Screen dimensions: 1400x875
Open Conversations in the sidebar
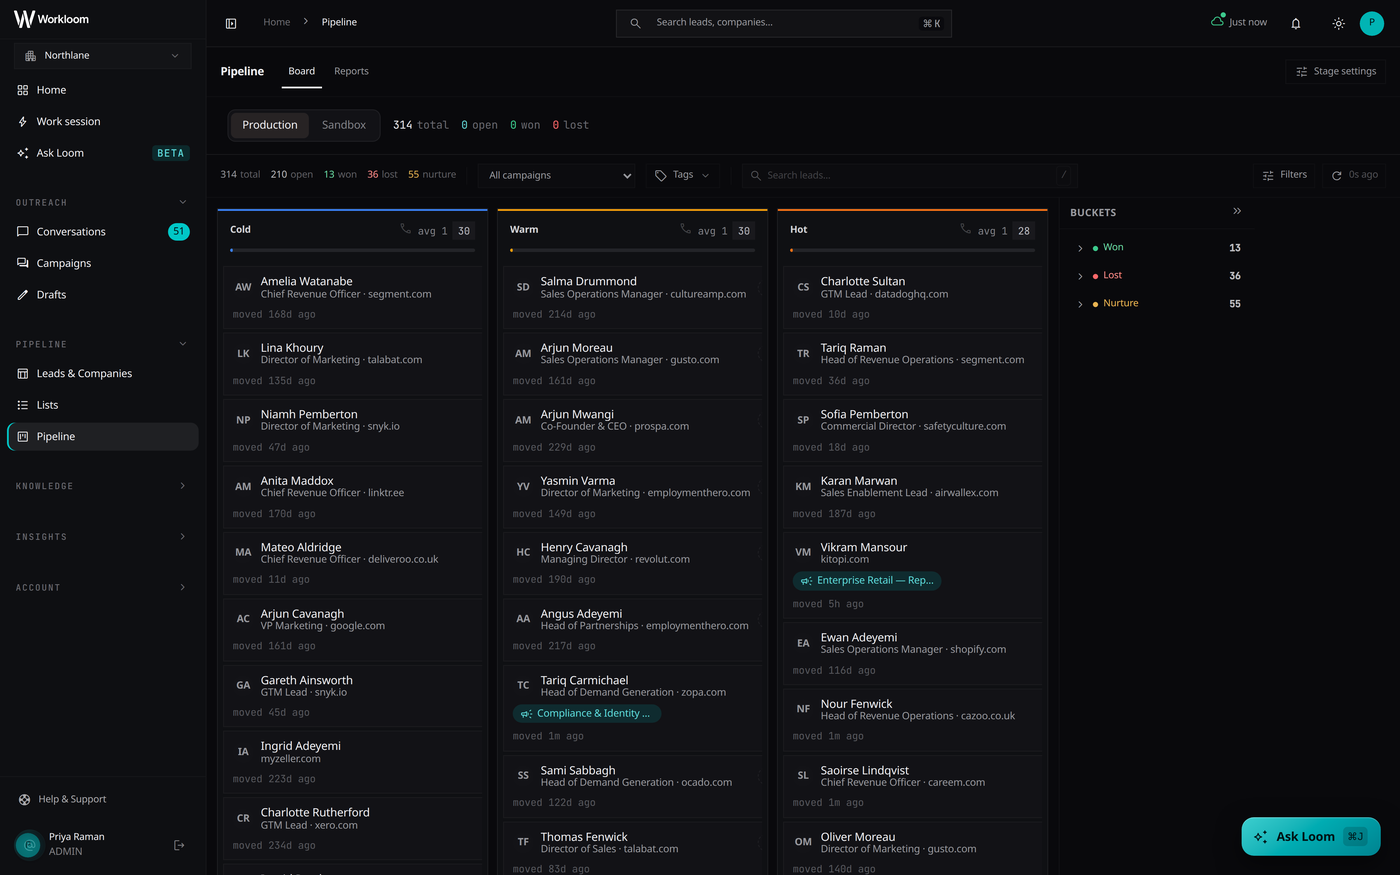(x=103, y=231)
